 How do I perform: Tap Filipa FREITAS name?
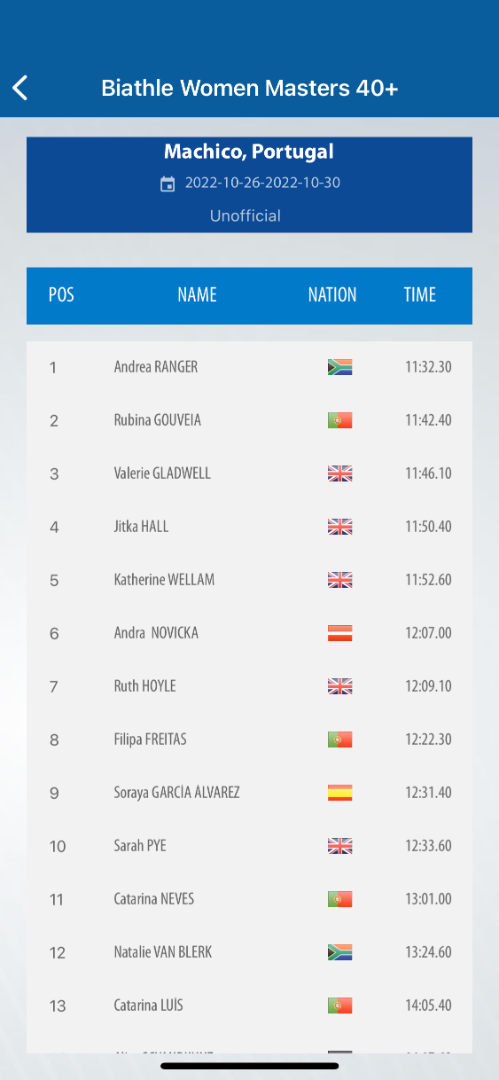pyautogui.click(x=150, y=740)
